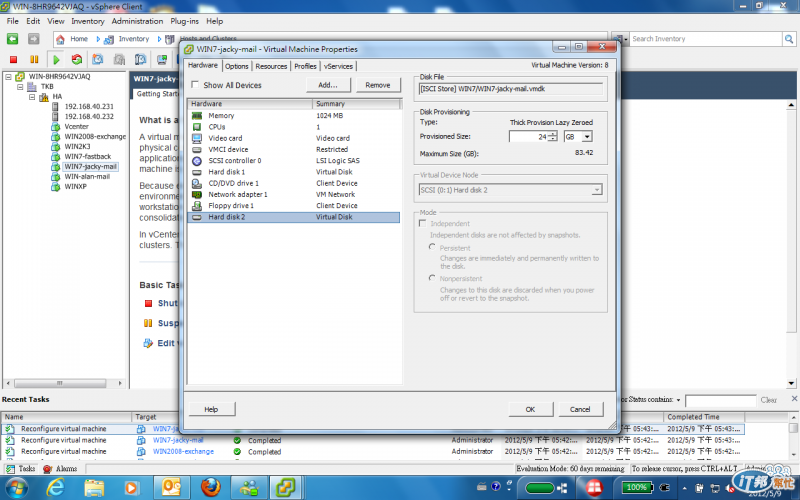Image resolution: width=800 pixels, height=500 pixels.
Task: Click the Search Inventory field
Action: (x=706, y=39)
